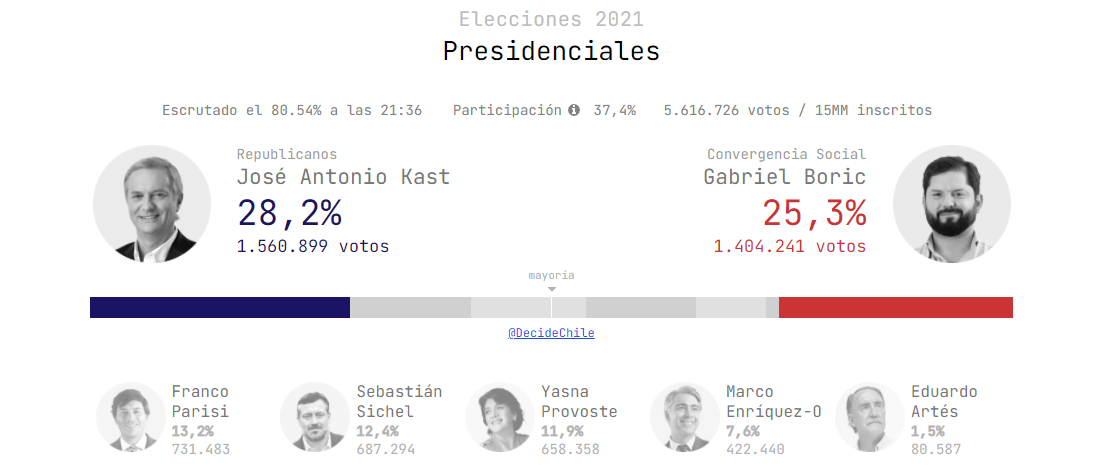1115x473 pixels.
Task: Click the Participación info icon
Action: click(x=574, y=110)
